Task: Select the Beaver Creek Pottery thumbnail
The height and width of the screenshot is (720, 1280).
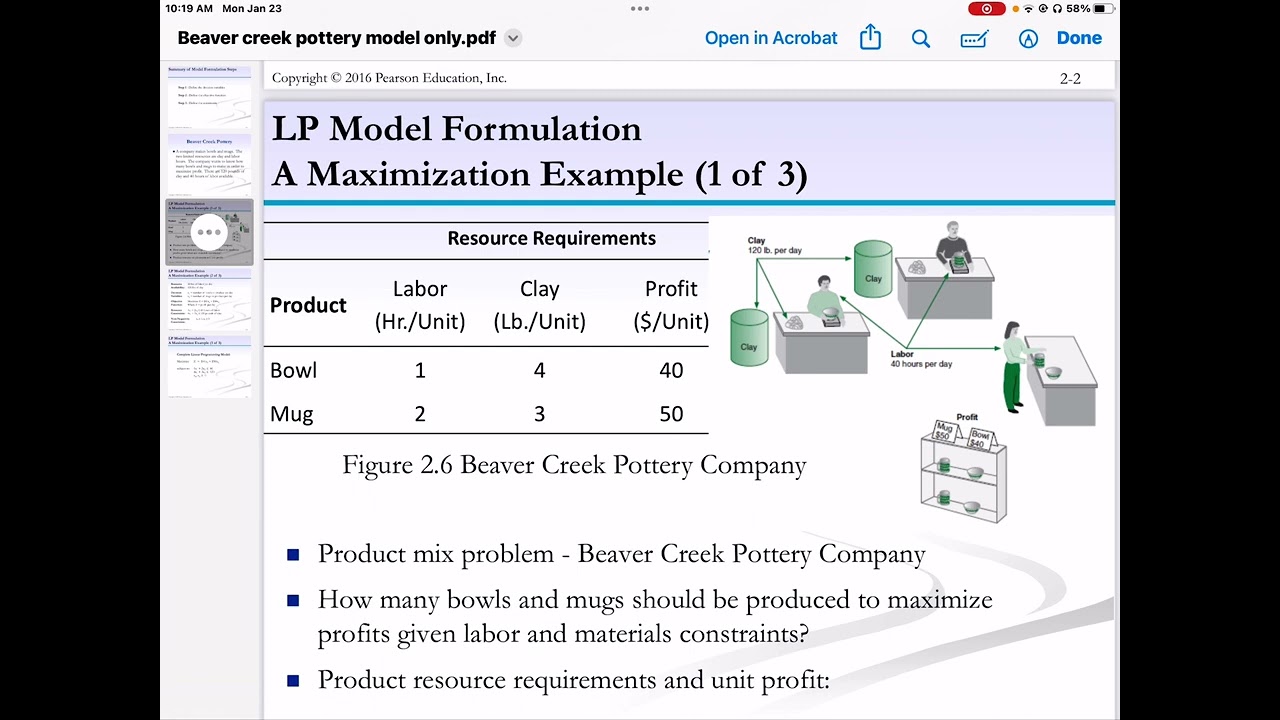Action: click(209, 165)
